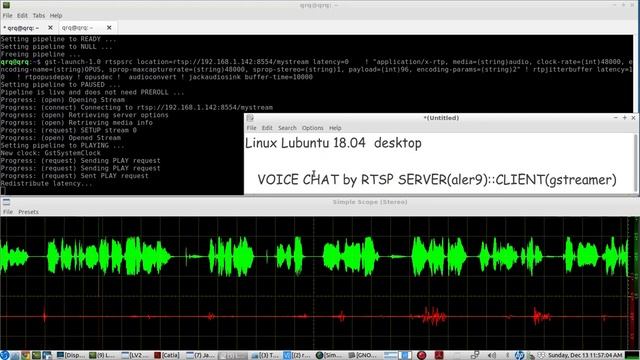Click 'New clock: GstSystemClock' terminal line
Viewport: 640px width, 360px height.
pos(50,153)
